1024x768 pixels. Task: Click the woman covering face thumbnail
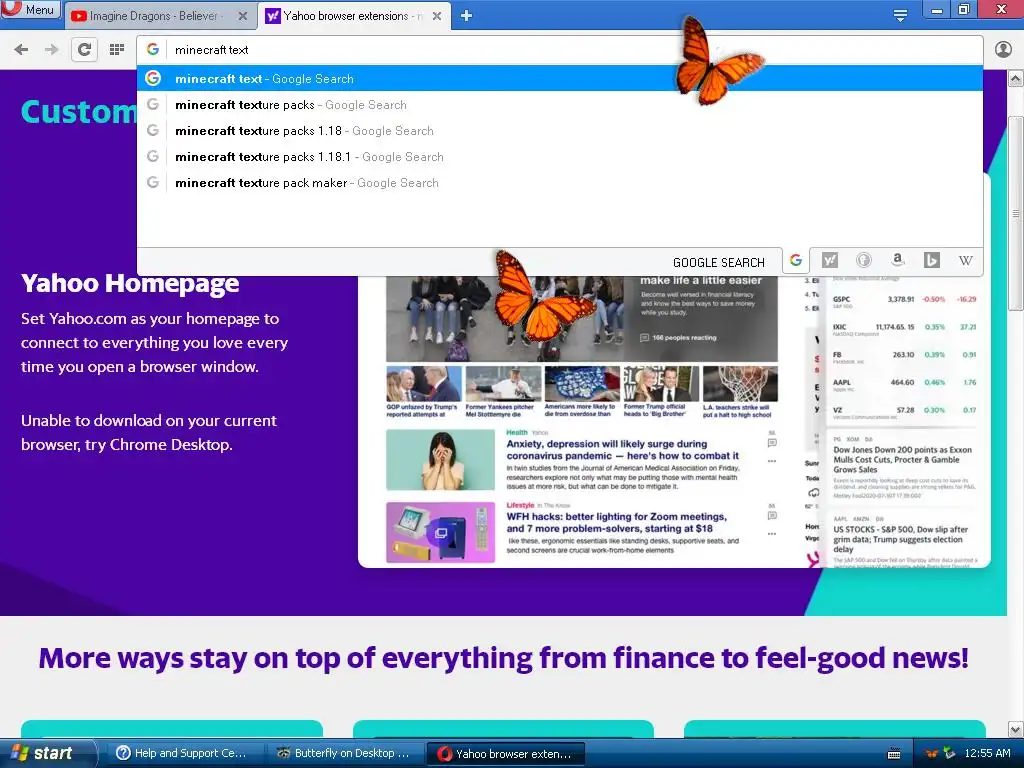pos(440,460)
